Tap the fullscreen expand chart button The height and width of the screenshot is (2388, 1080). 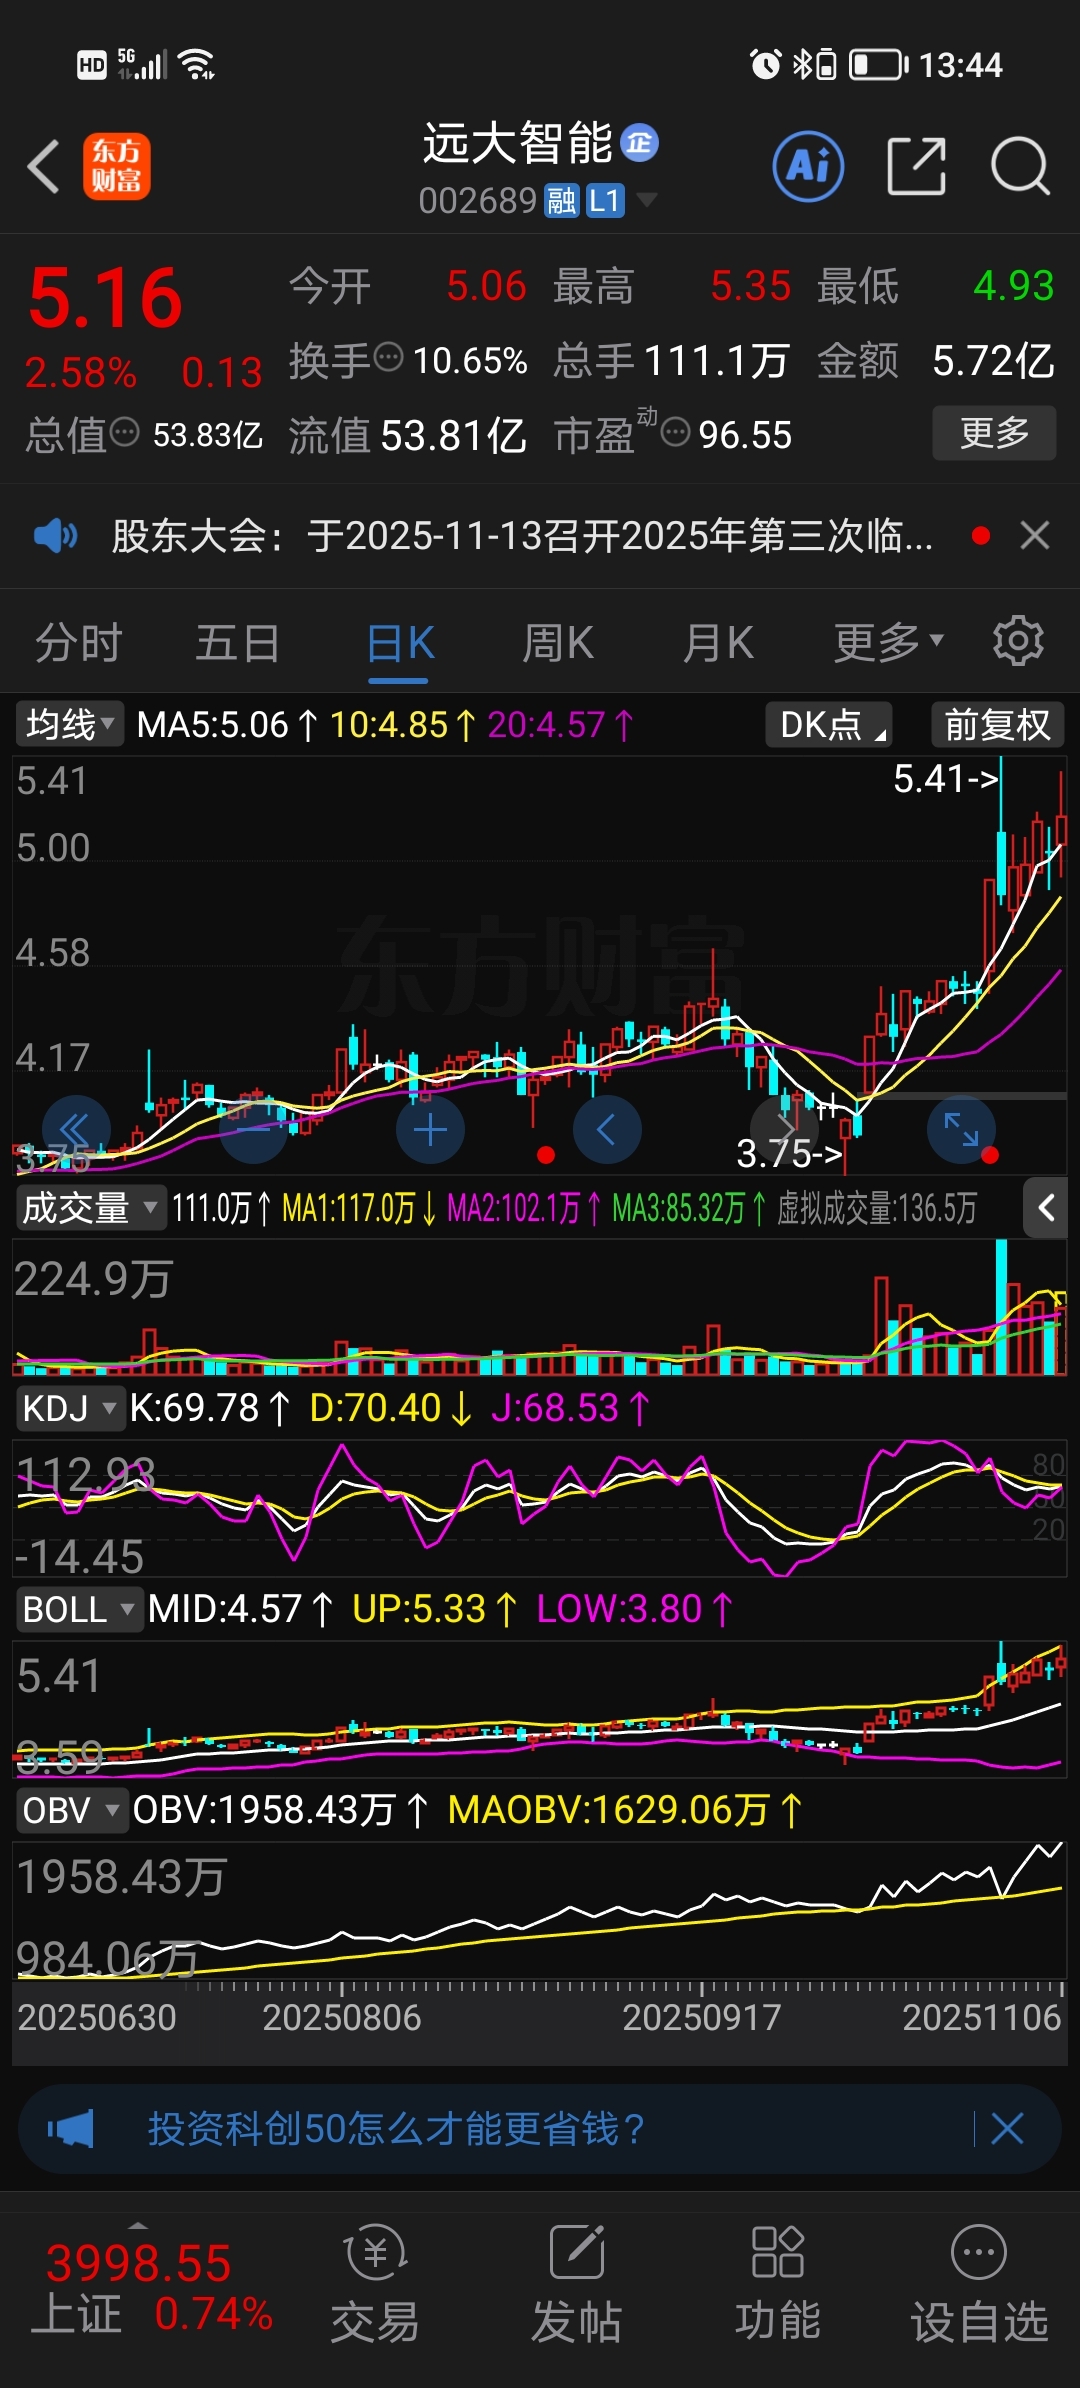coord(961,1130)
